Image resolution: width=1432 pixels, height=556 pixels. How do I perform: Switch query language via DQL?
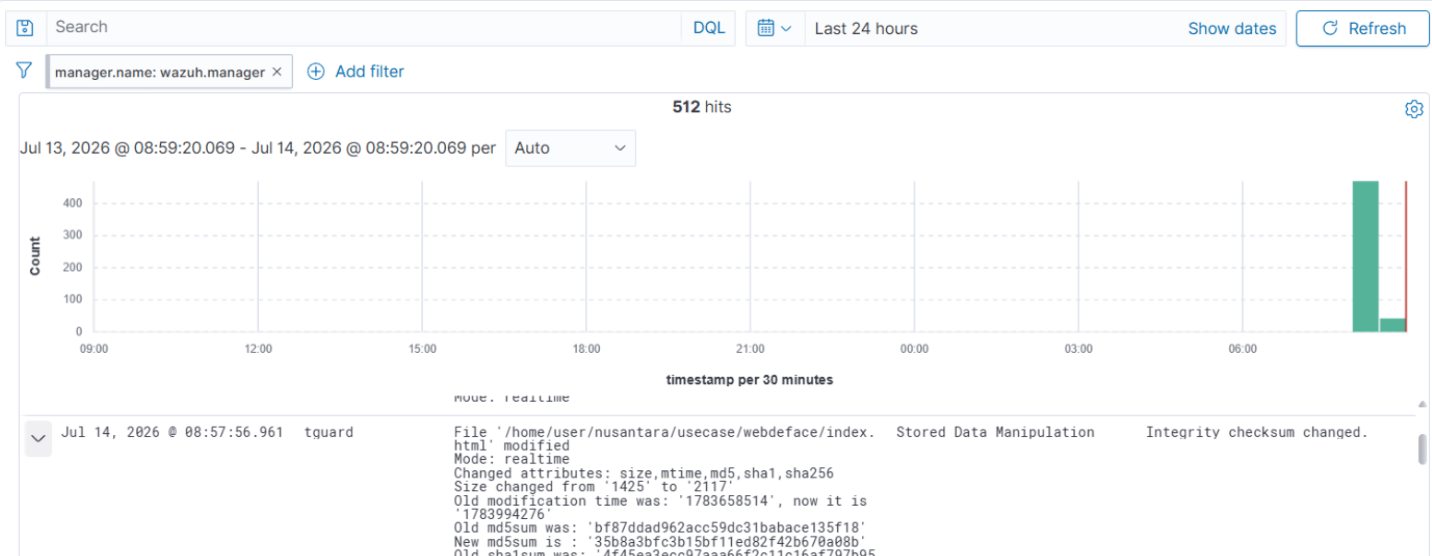pos(709,28)
